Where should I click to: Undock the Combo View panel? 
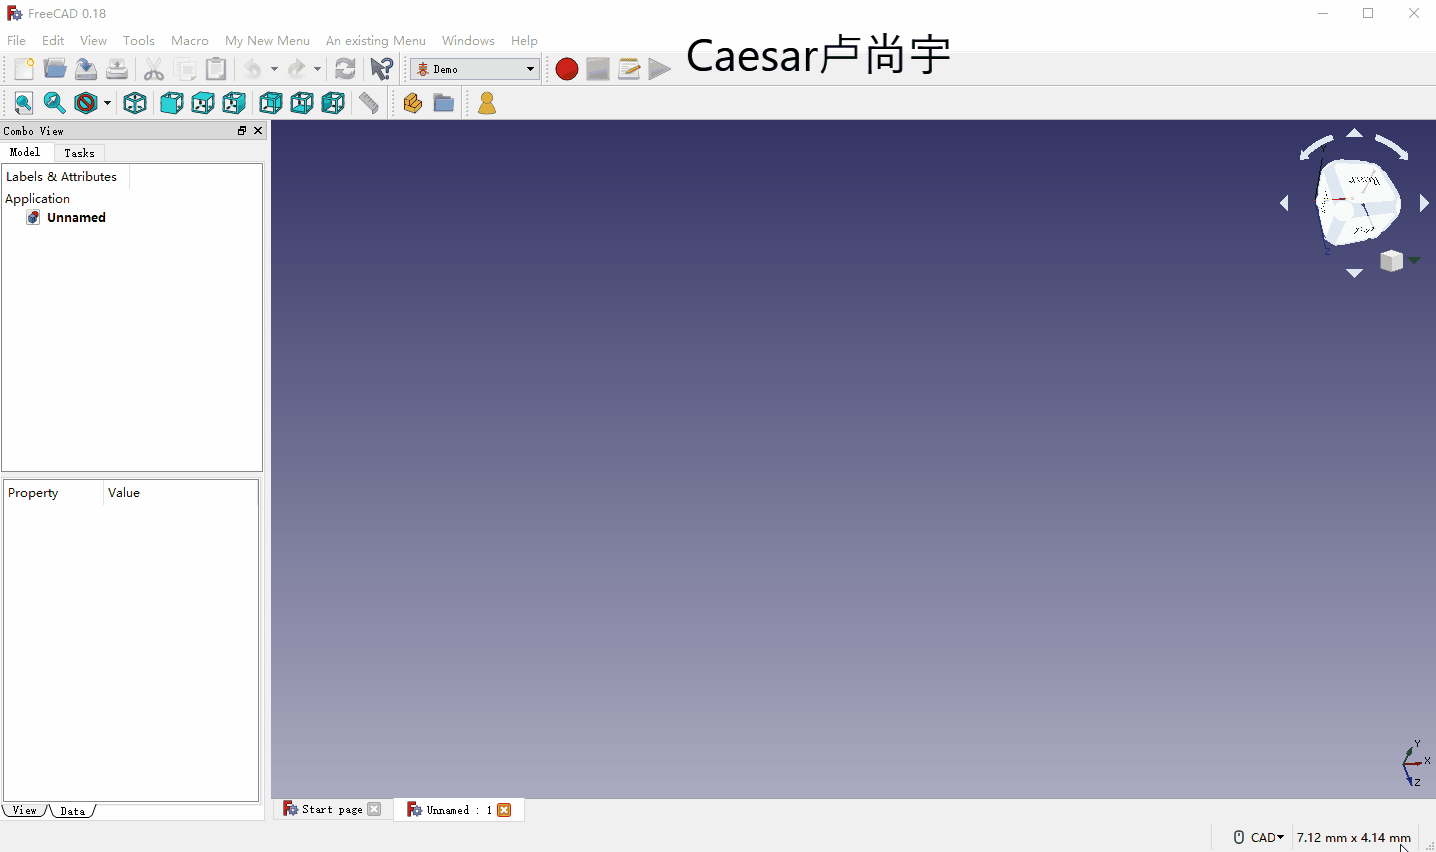pos(242,131)
